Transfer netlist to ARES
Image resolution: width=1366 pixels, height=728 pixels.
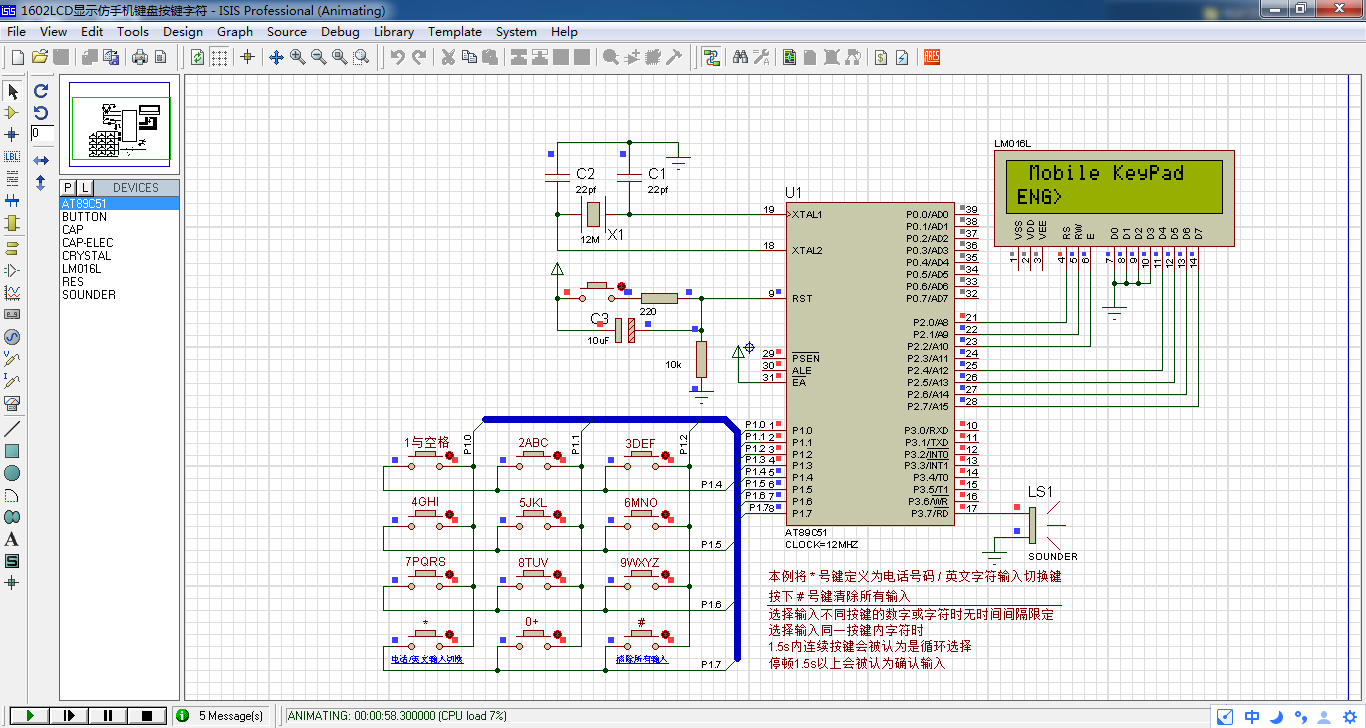click(931, 57)
